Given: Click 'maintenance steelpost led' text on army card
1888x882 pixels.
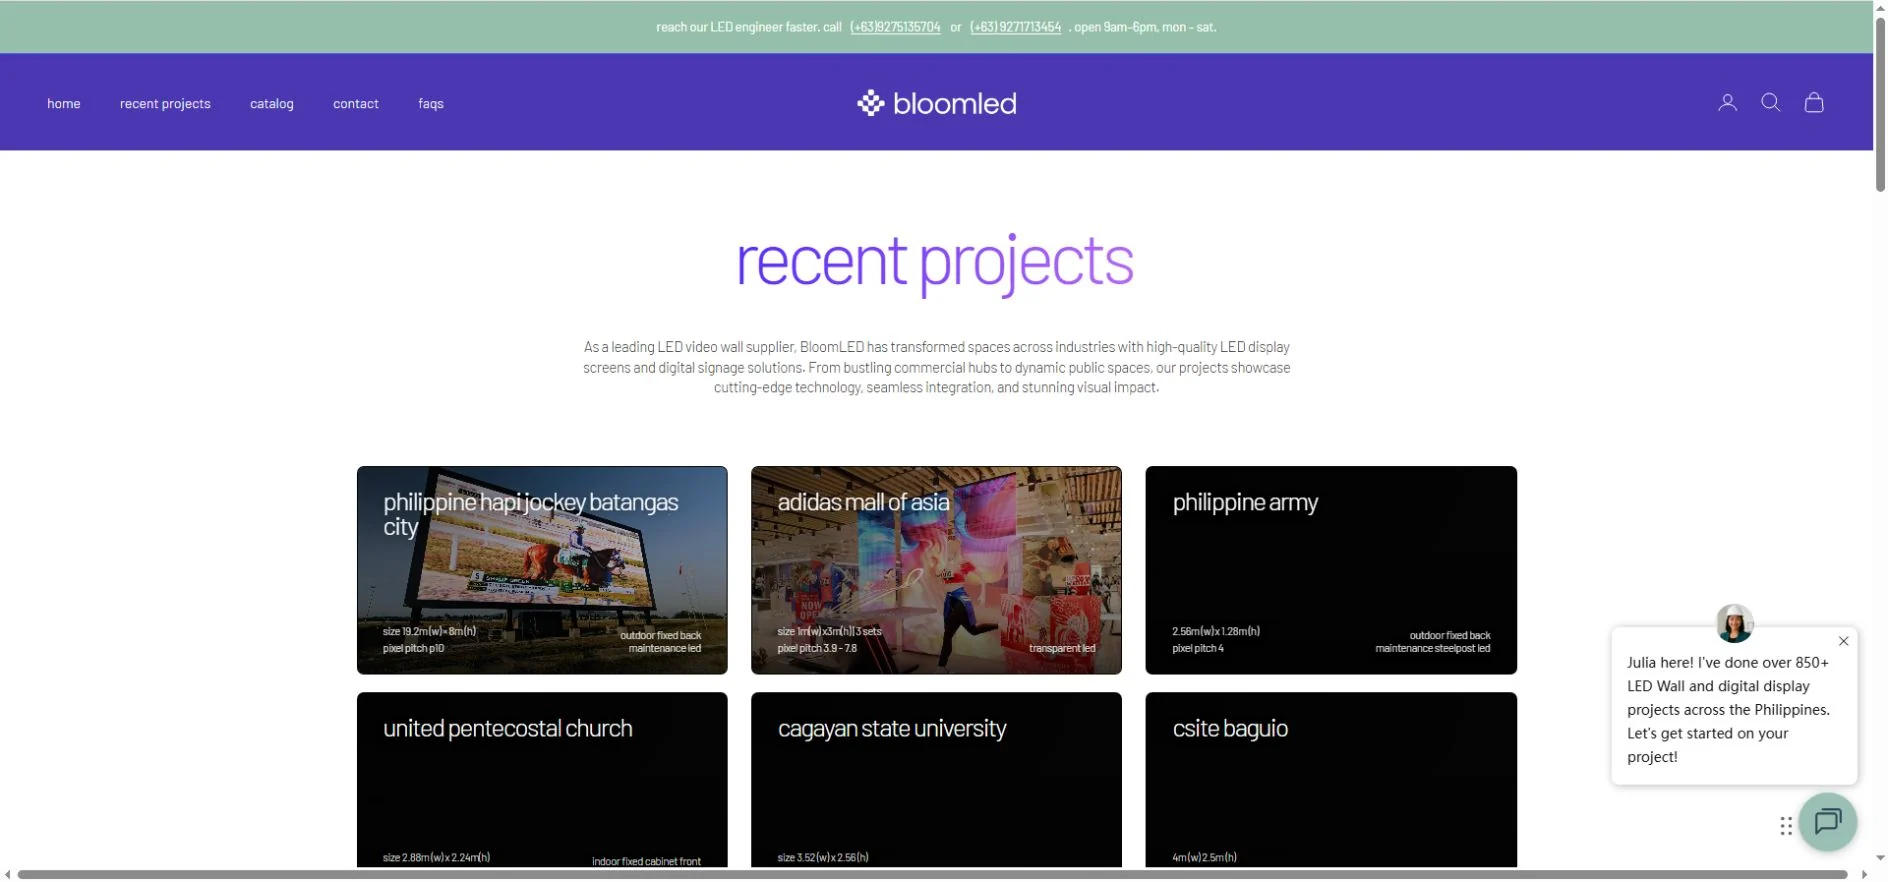Looking at the screenshot, I should tap(1432, 648).
